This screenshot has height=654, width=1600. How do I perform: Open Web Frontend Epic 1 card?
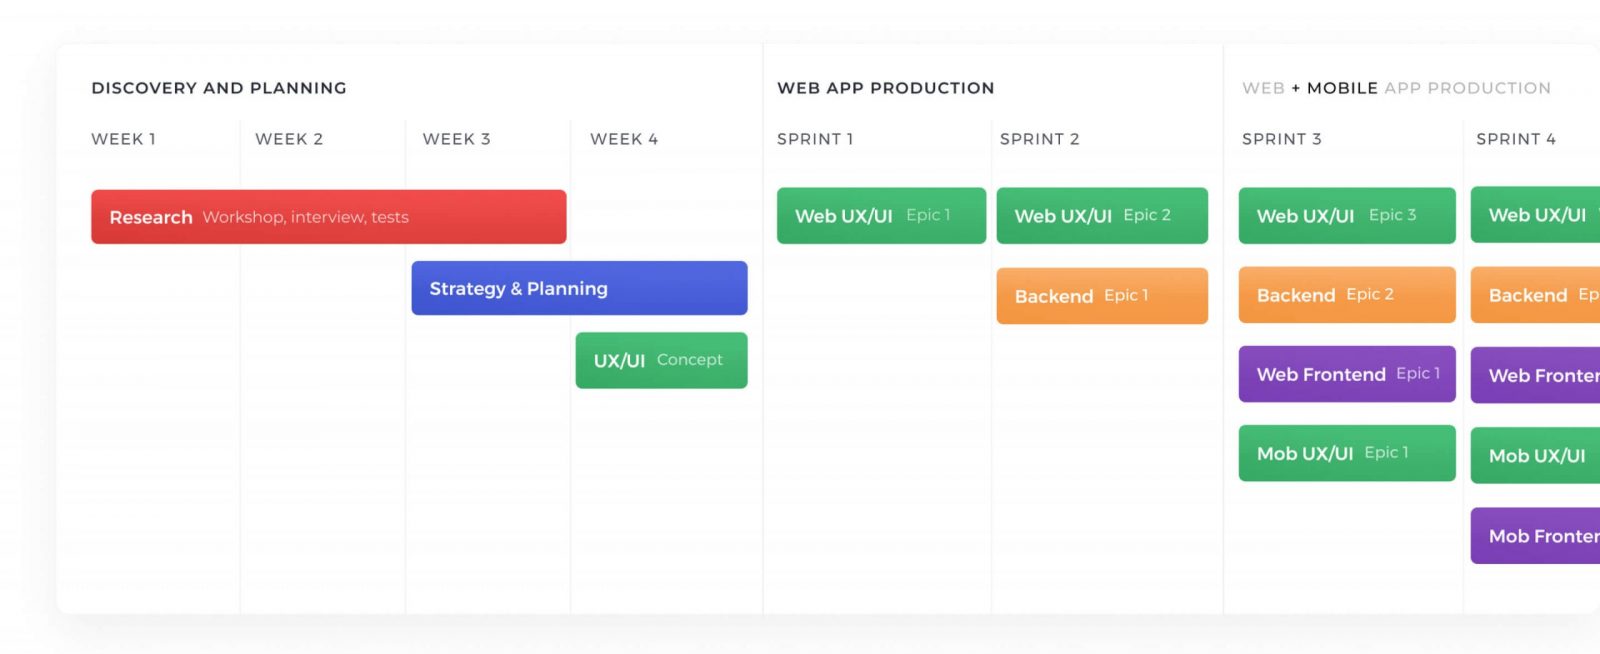tap(1346, 374)
